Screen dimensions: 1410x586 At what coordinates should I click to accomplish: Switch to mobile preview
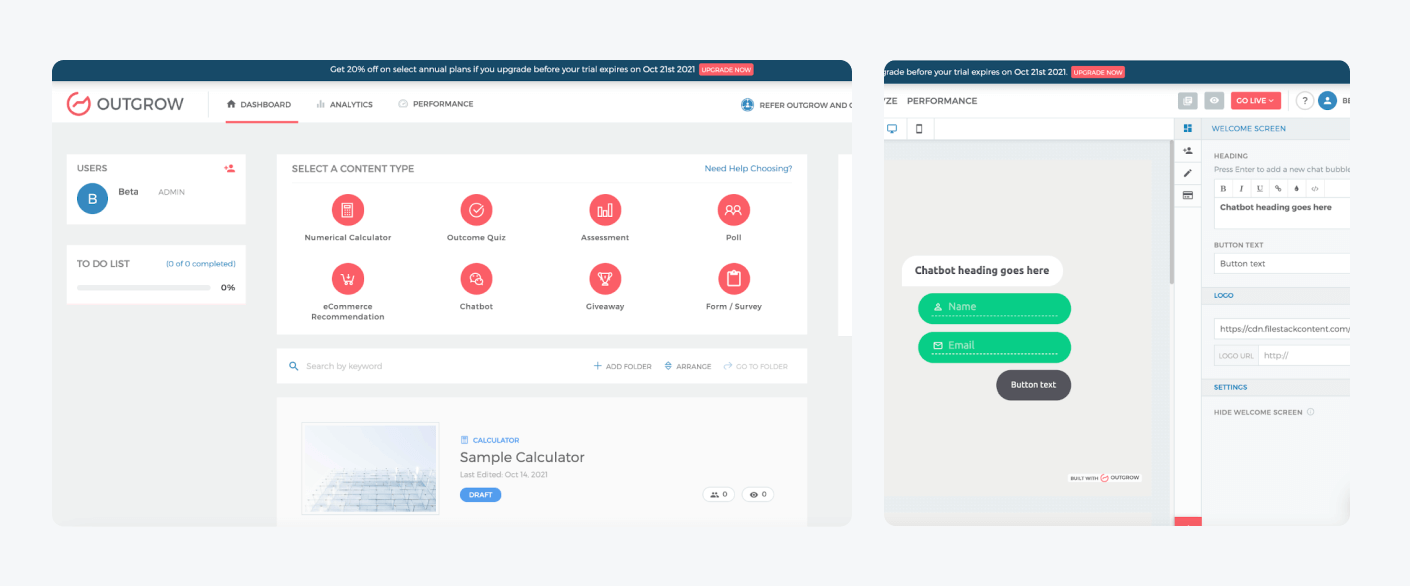pos(919,128)
